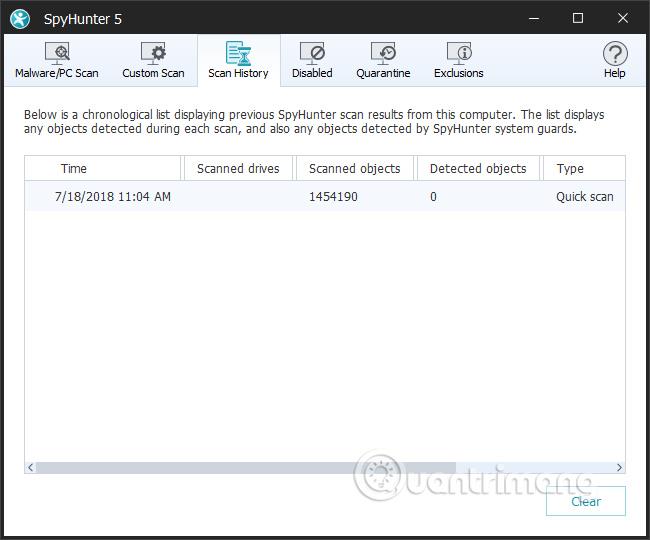Click the horizontal scrollbar right arrow

(619, 467)
